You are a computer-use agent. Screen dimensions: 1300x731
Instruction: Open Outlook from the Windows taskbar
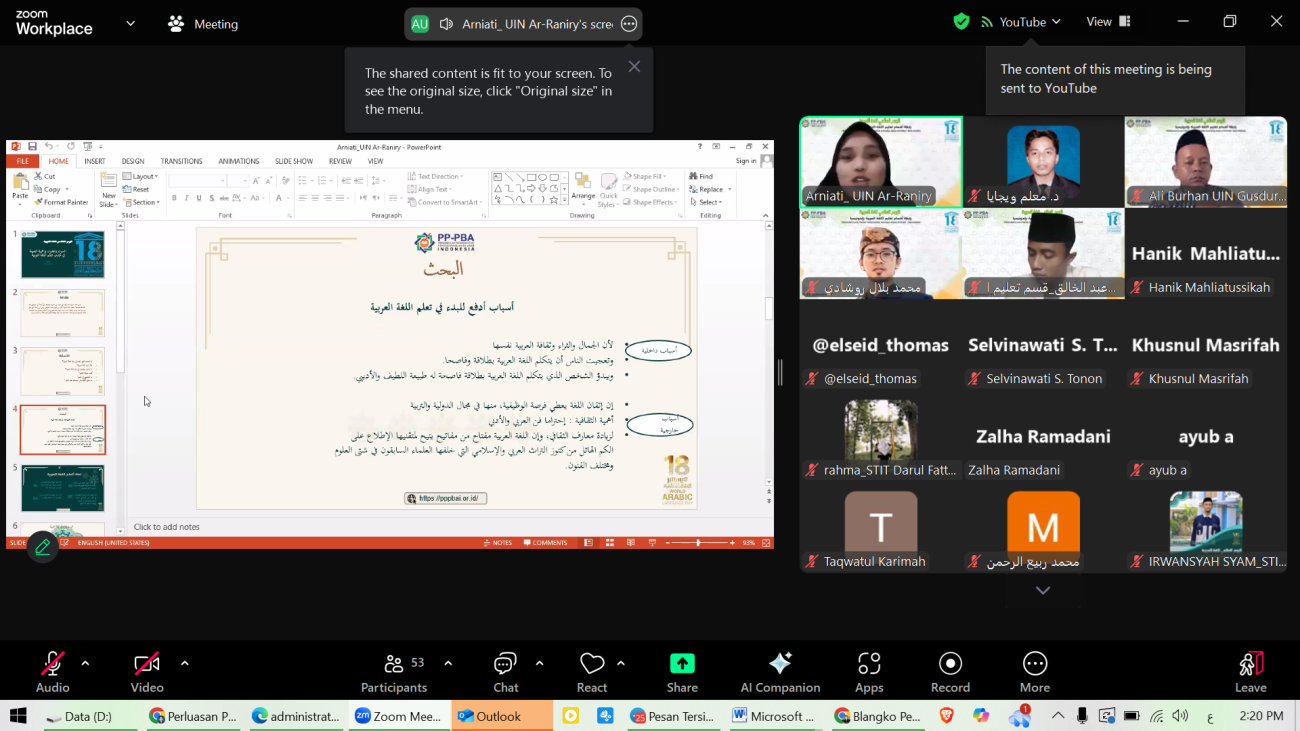(490, 716)
